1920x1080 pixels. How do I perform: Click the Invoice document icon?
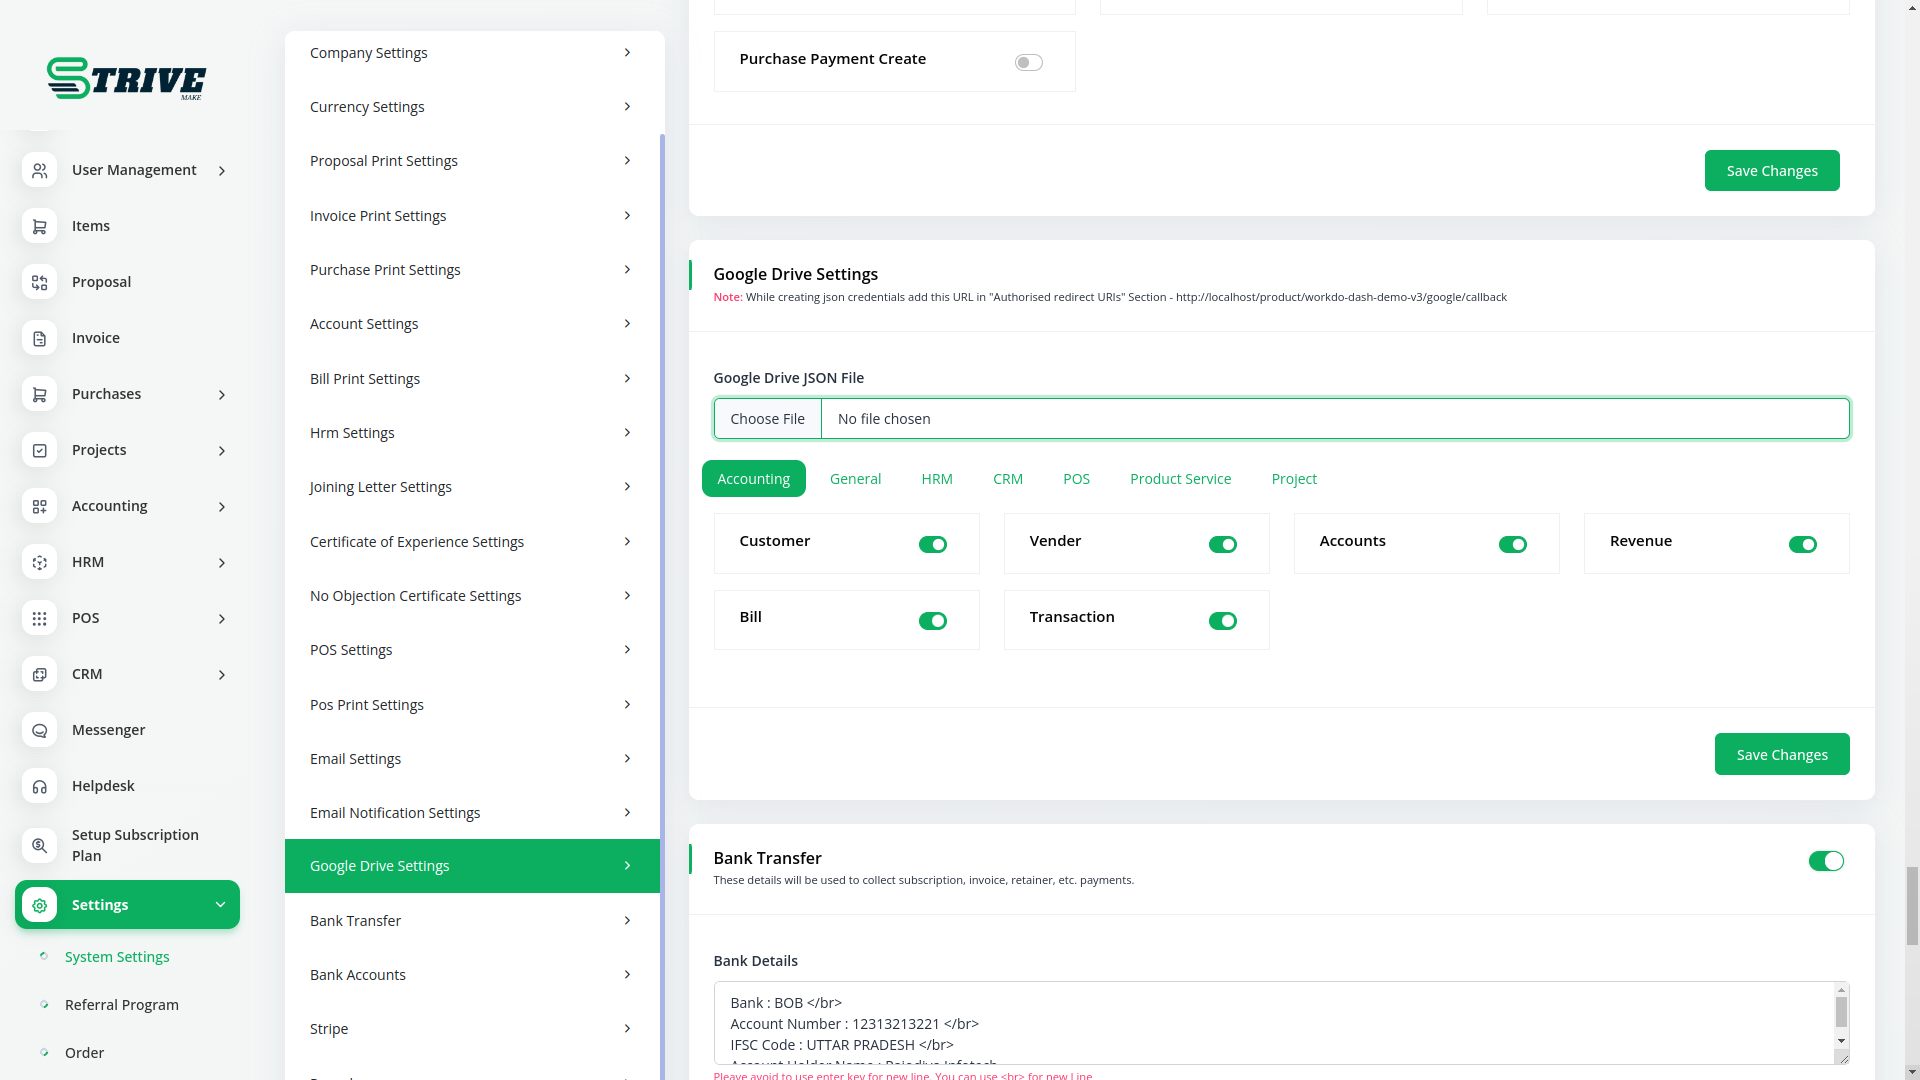[x=39, y=338]
